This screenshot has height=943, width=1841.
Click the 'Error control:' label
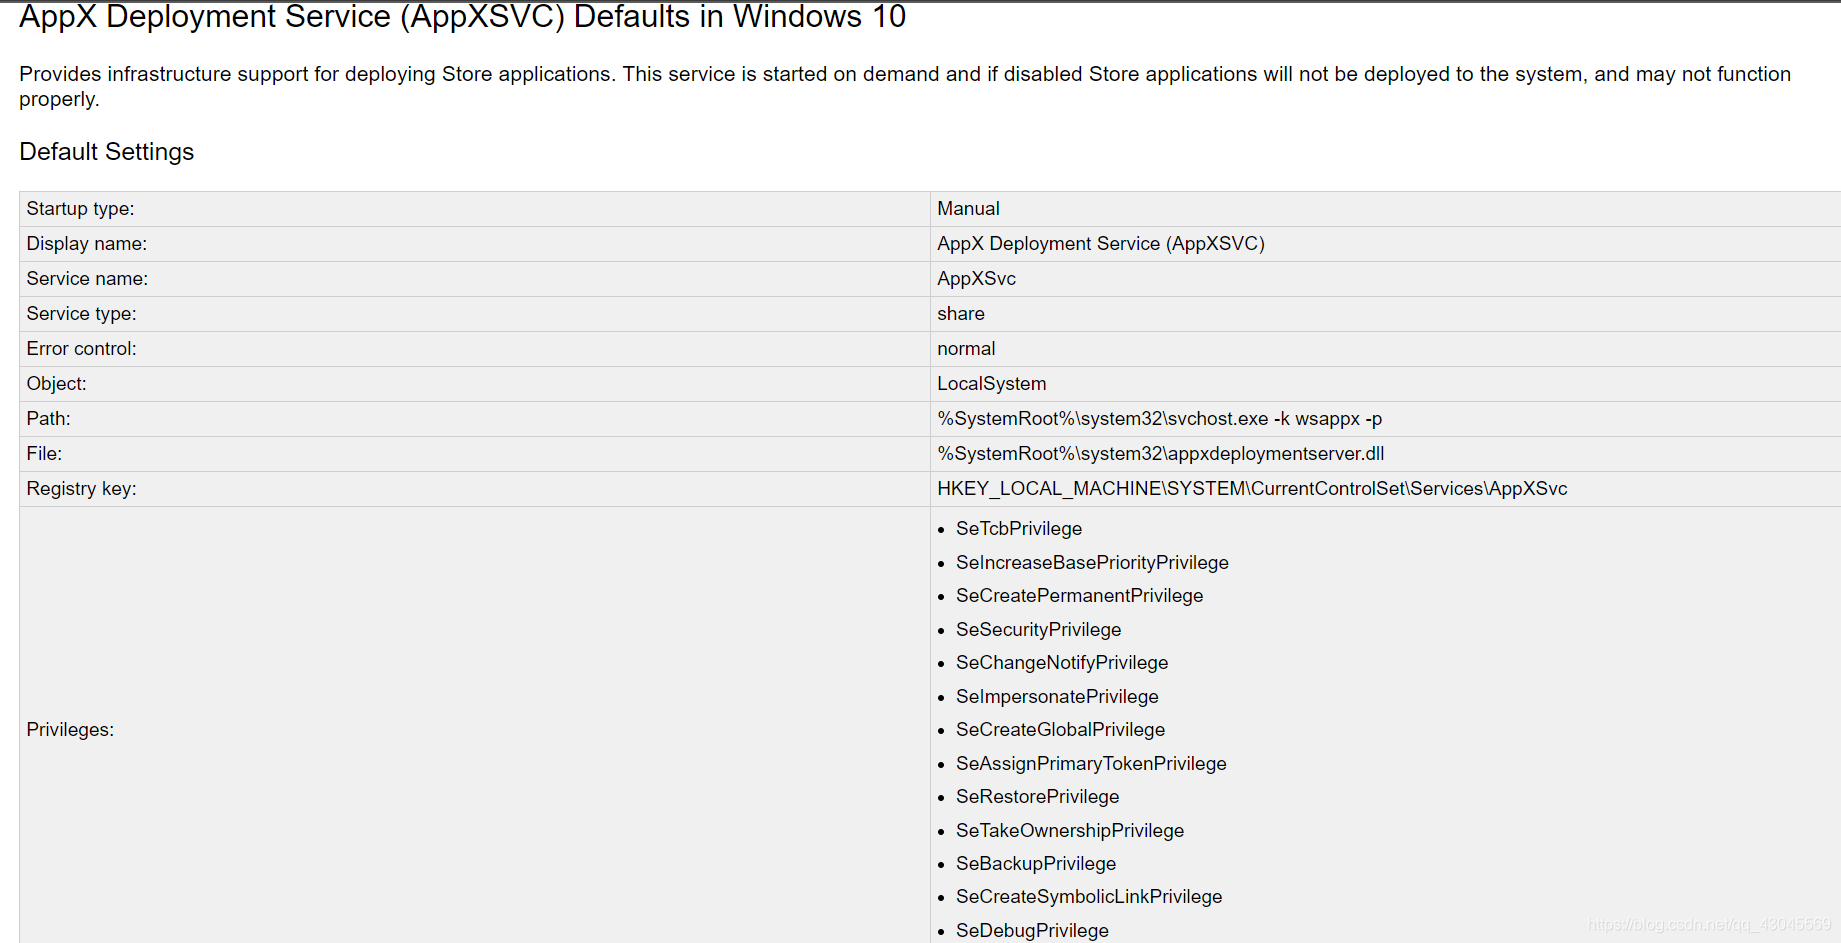[x=81, y=349]
